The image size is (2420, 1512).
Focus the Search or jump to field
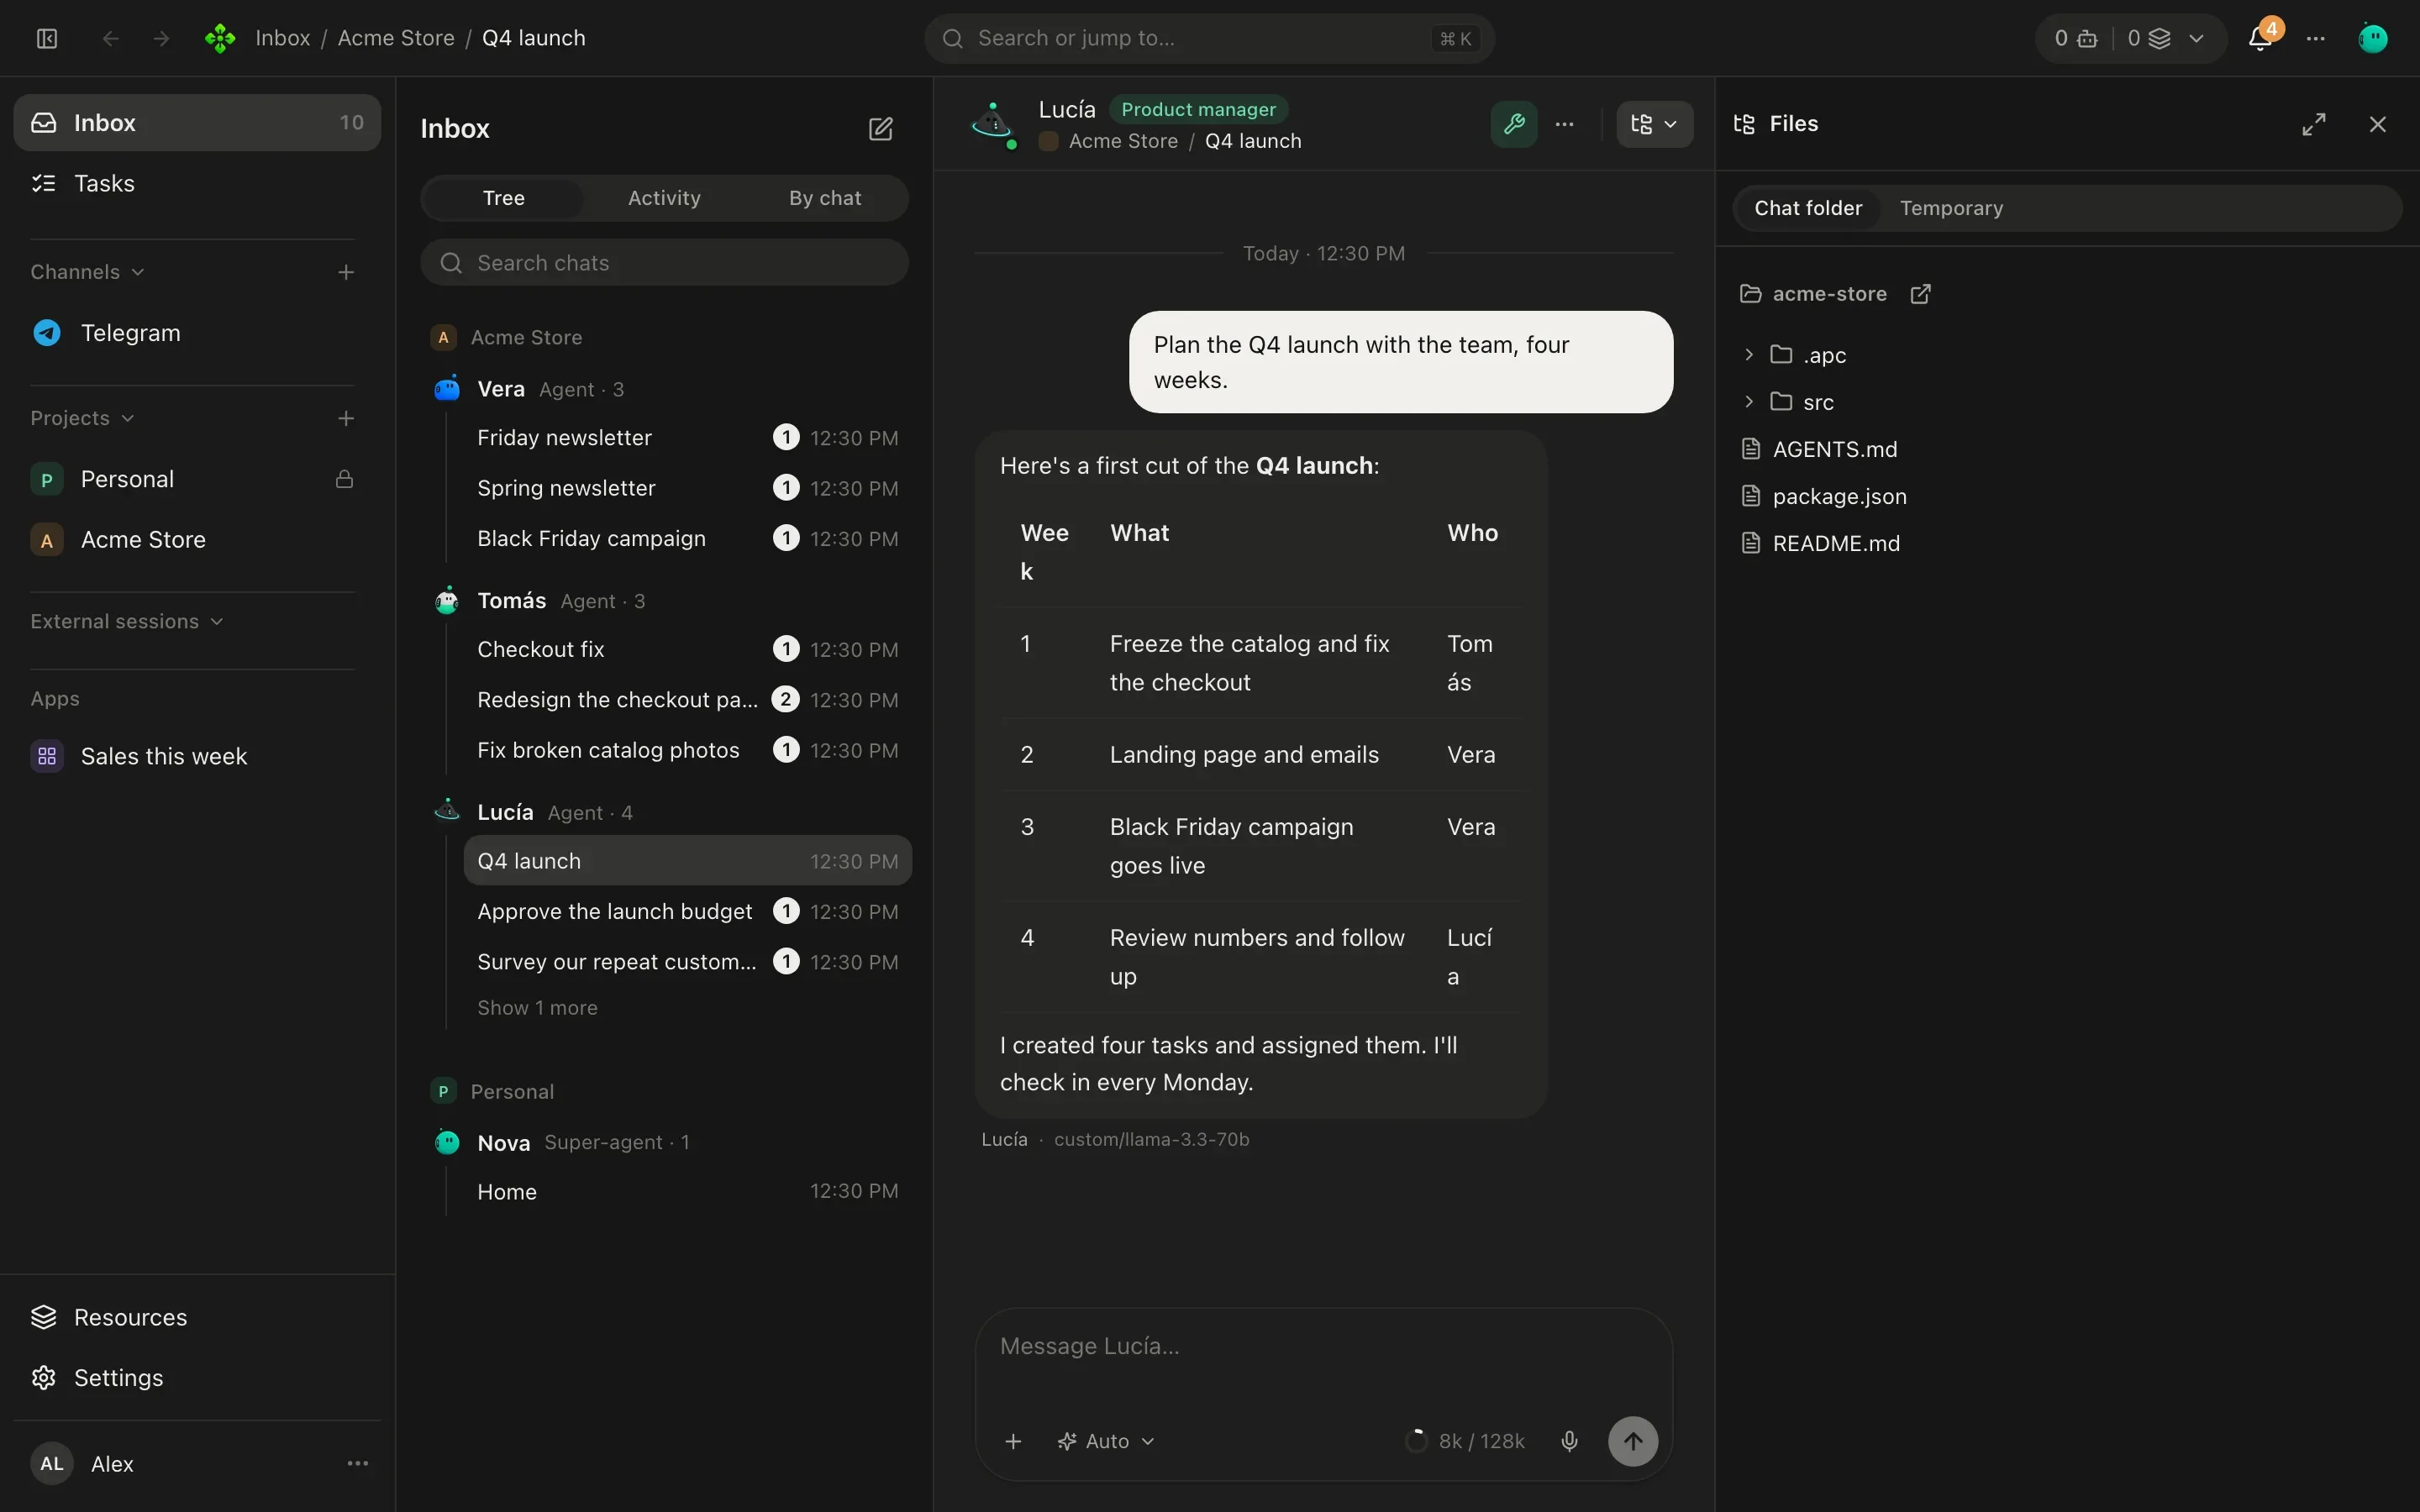[x=1209, y=38]
